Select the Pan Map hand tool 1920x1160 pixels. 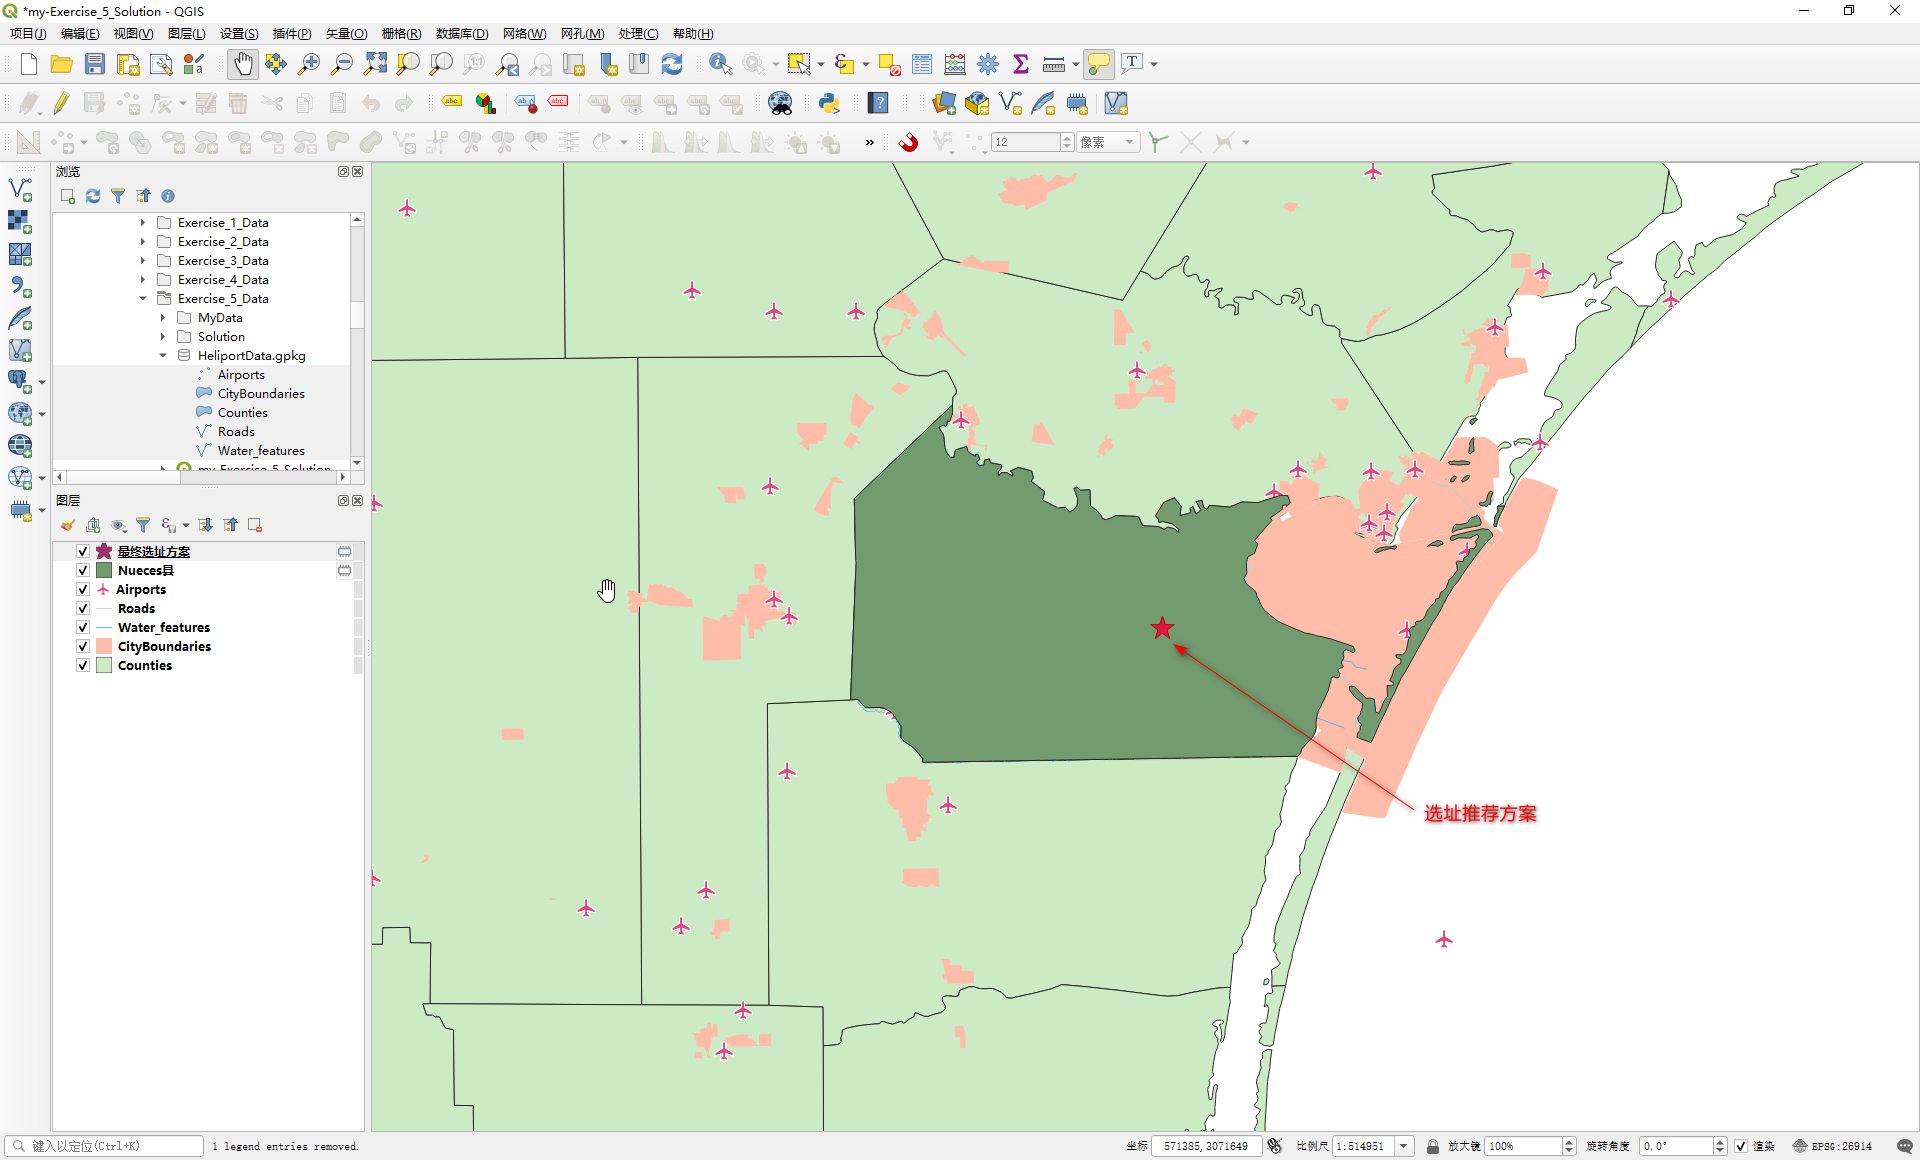pyautogui.click(x=243, y=64)
